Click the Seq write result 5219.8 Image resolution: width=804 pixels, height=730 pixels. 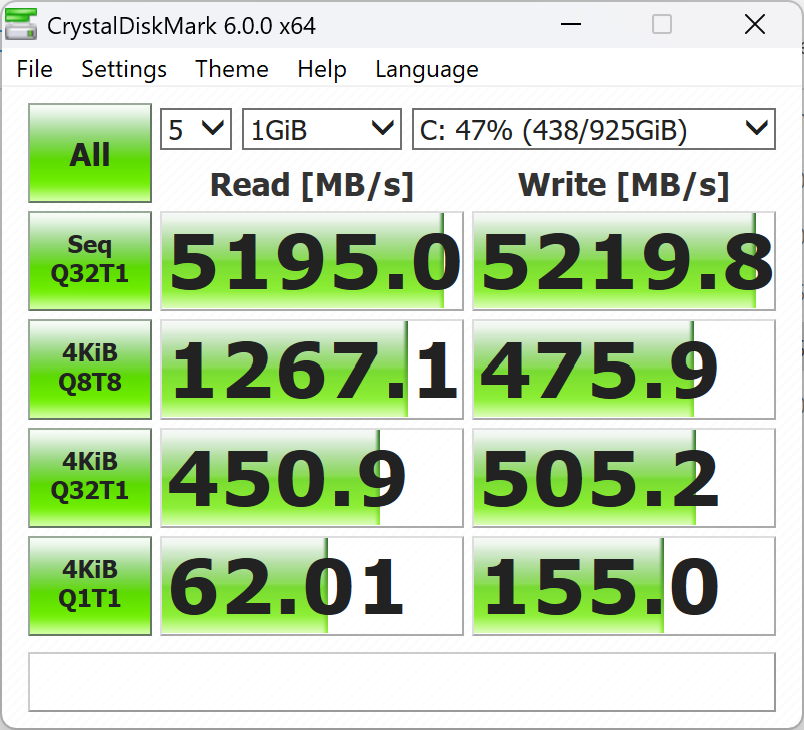(624, 260)
